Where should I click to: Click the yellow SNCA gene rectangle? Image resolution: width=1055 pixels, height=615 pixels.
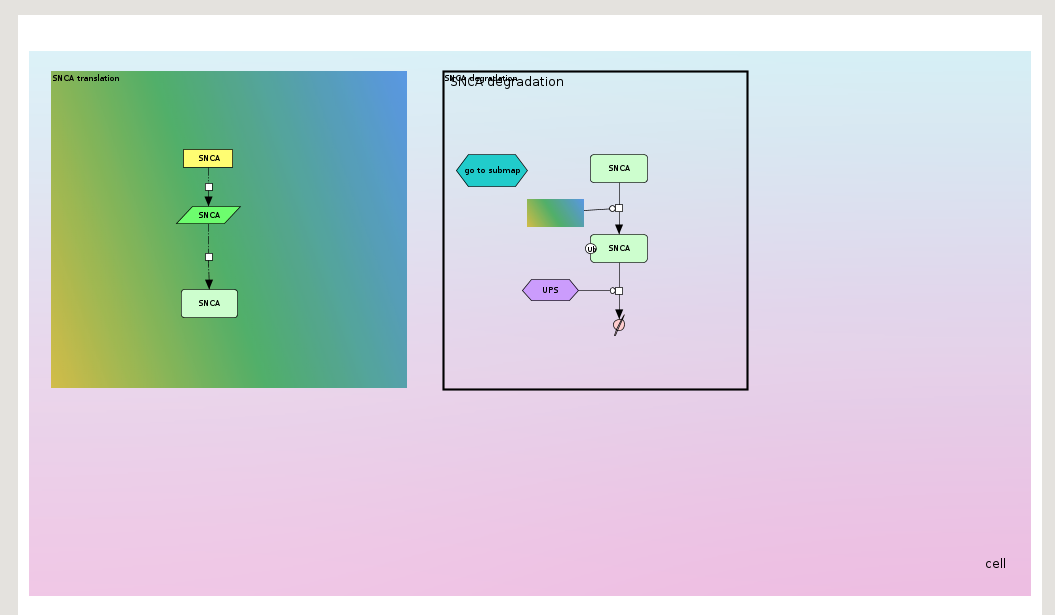(208, 158)
